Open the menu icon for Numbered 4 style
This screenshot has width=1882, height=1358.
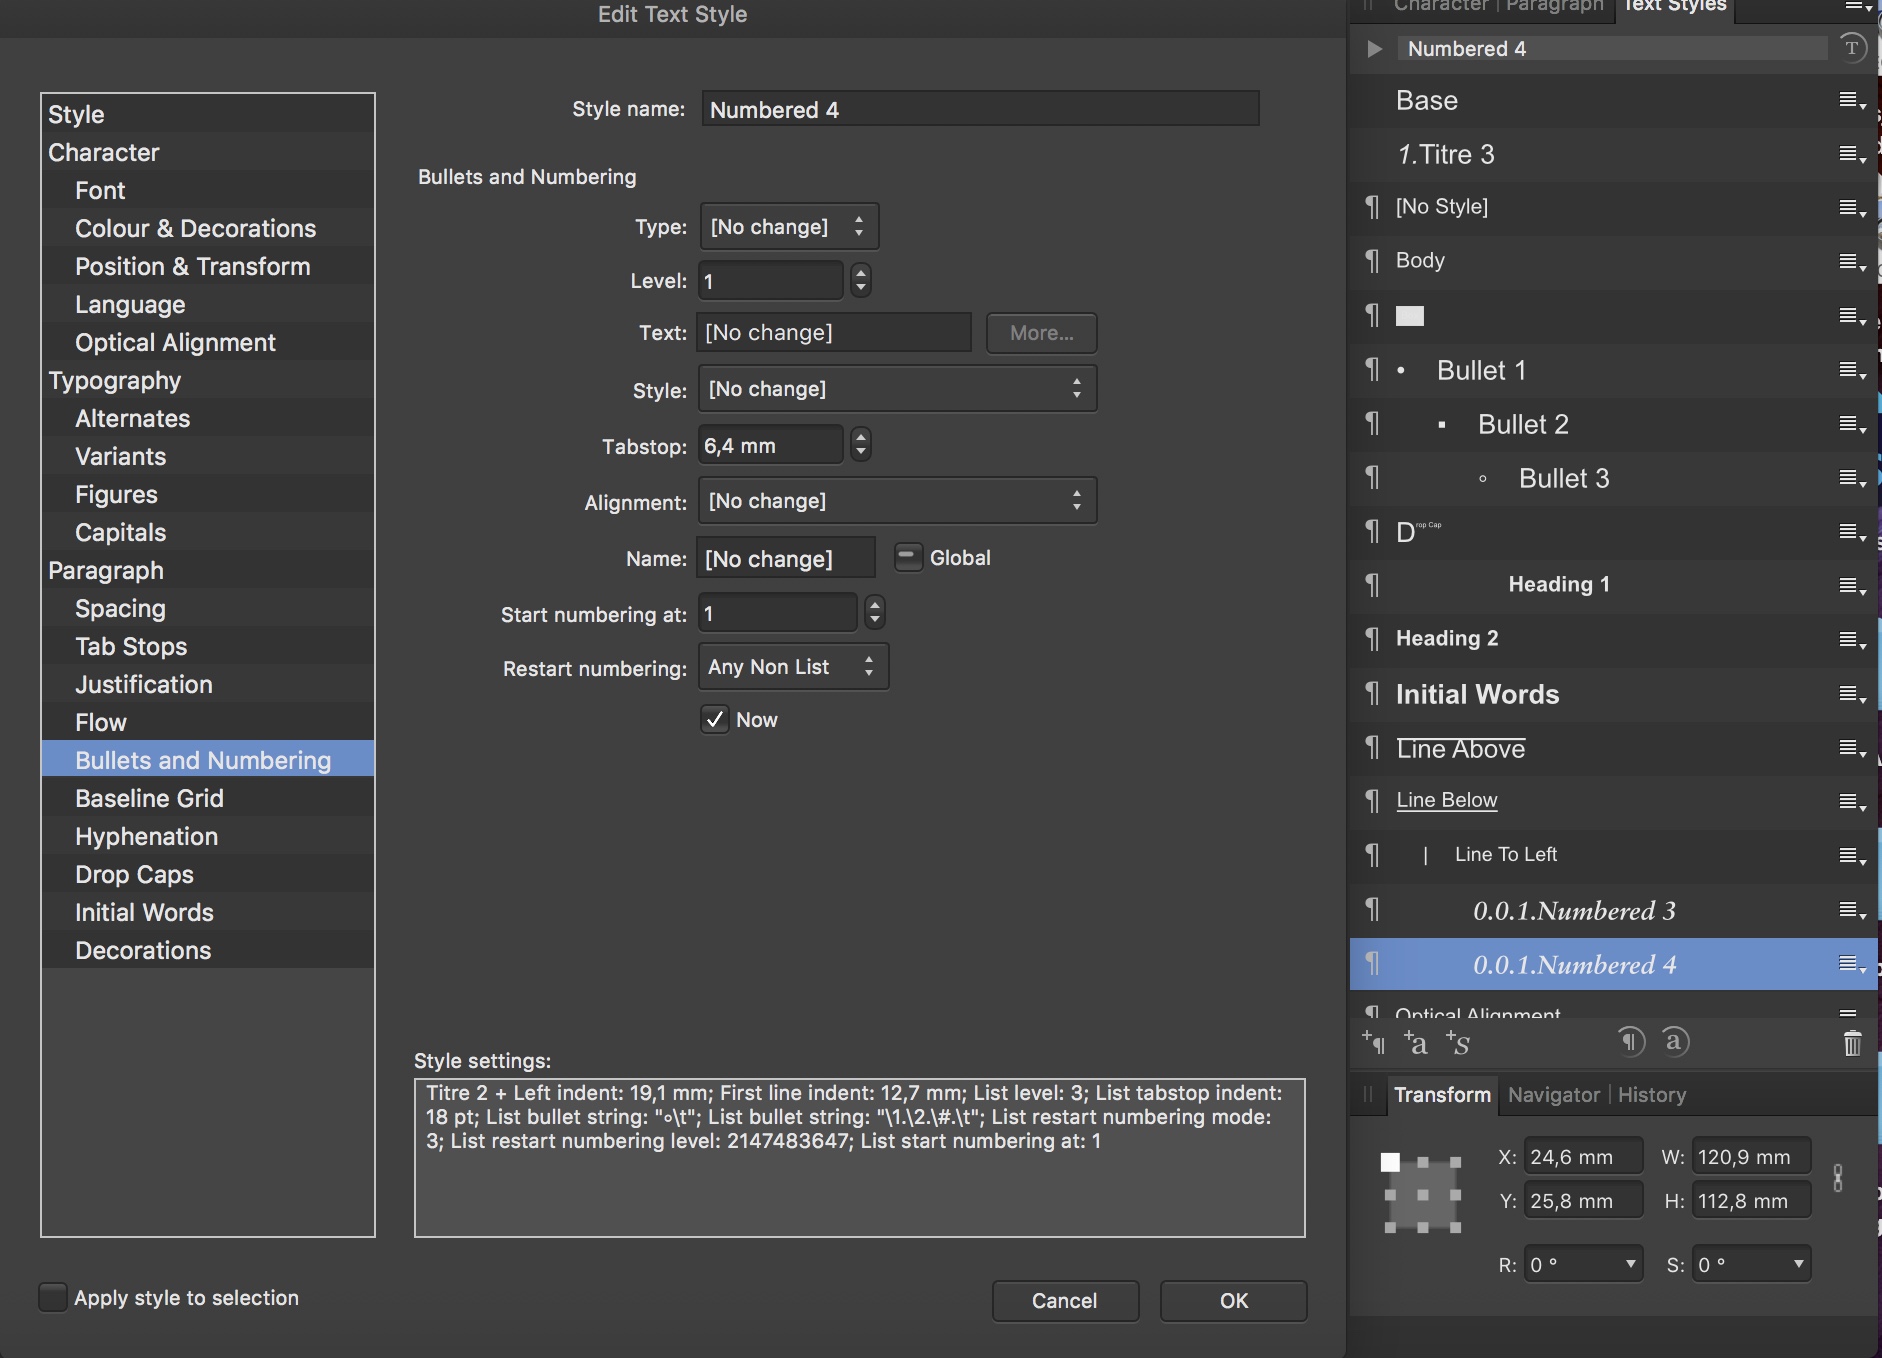coord(1852,964)
